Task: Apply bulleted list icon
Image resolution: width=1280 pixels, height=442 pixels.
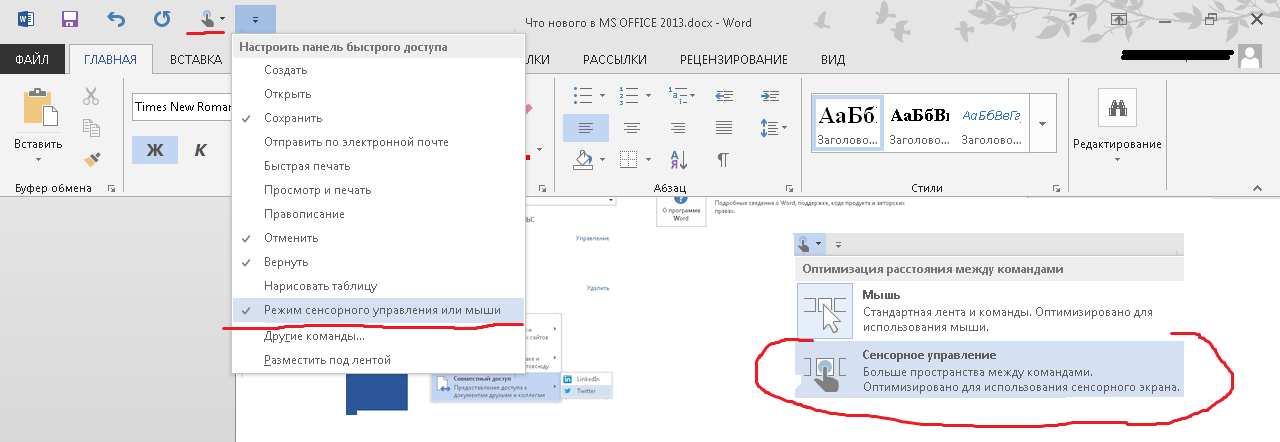Action: click(x=582, y=95)
